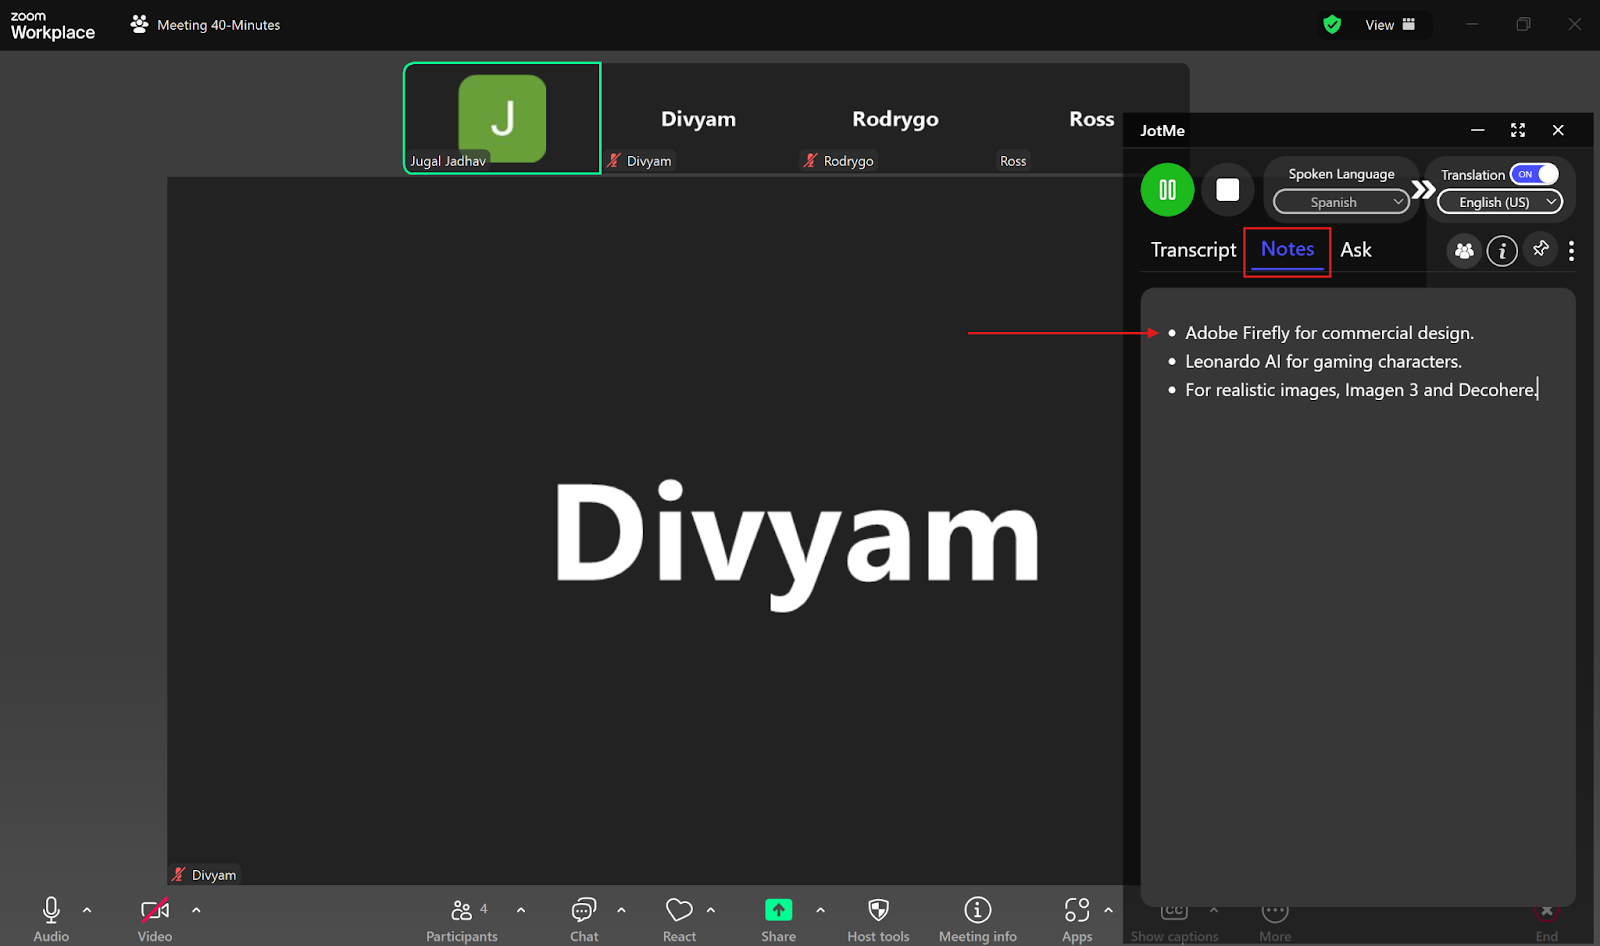The height and width of the screenshot is (946, 1600).
Task: Open the Spoken Language Spanish dropdown
Action: click(x=1341, y=202)
